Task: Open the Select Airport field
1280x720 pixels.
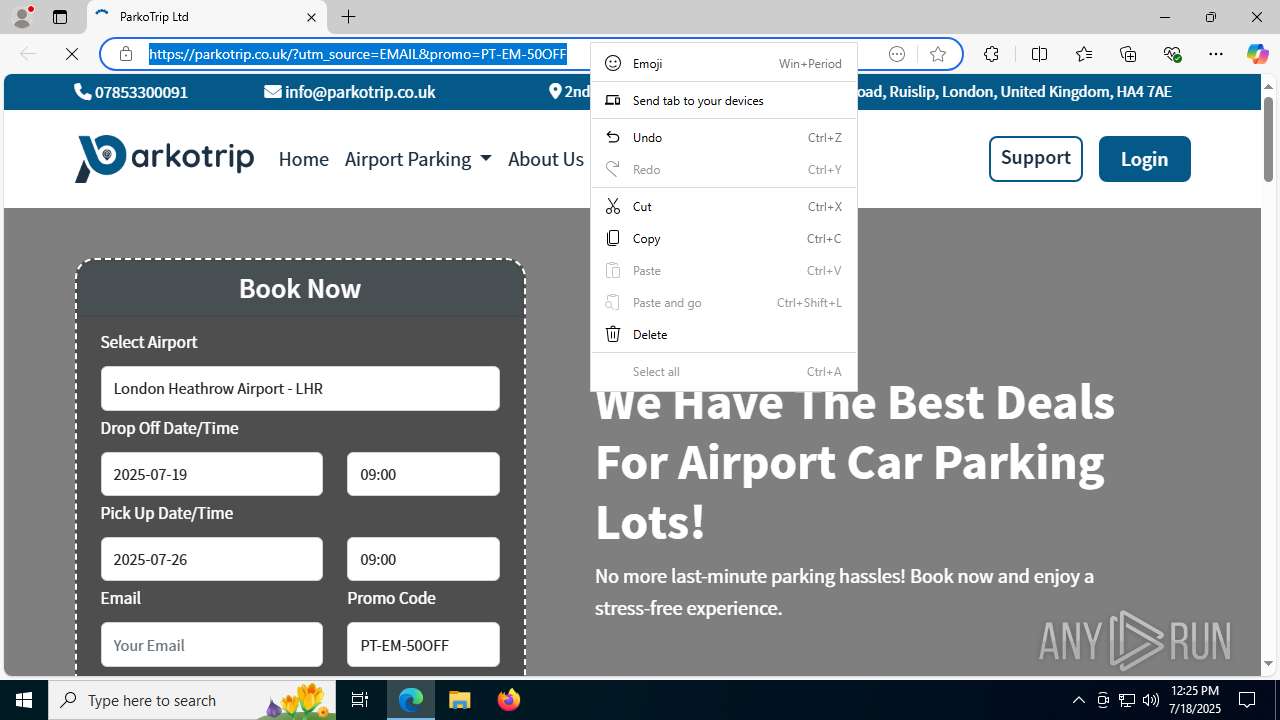Action: (300, 388)
